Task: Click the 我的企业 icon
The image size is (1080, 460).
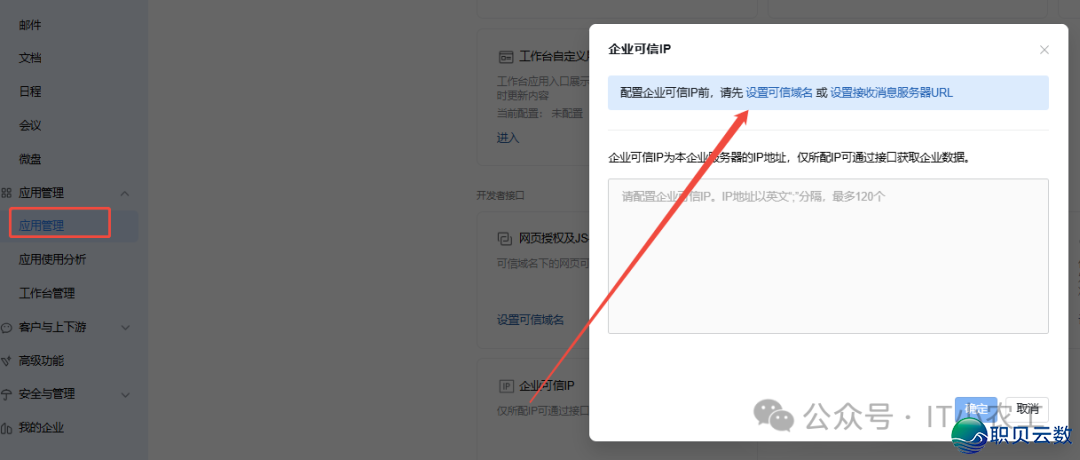Action: [x=6, y=428]
